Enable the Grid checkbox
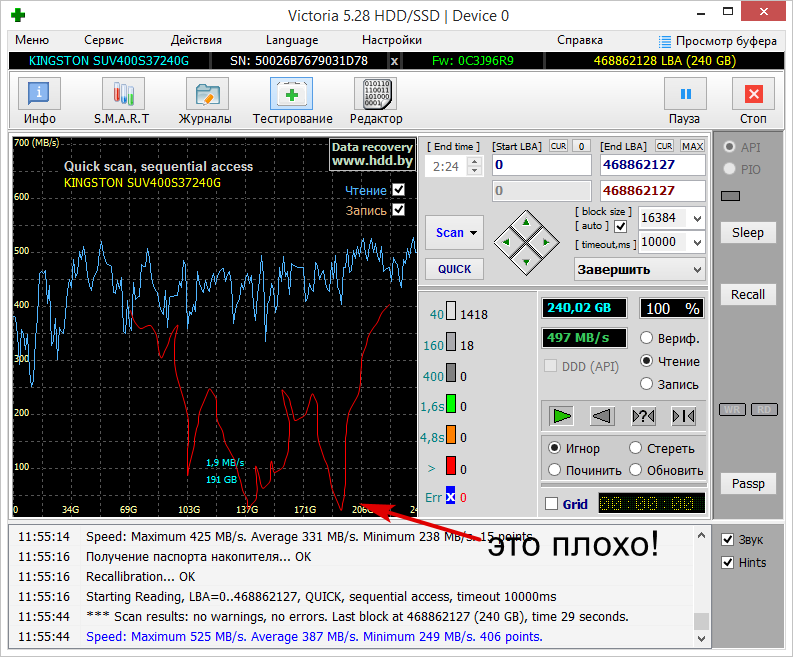The height and width of the screenshot is (657, 793). pyautogui.click(x=552, y=504)
